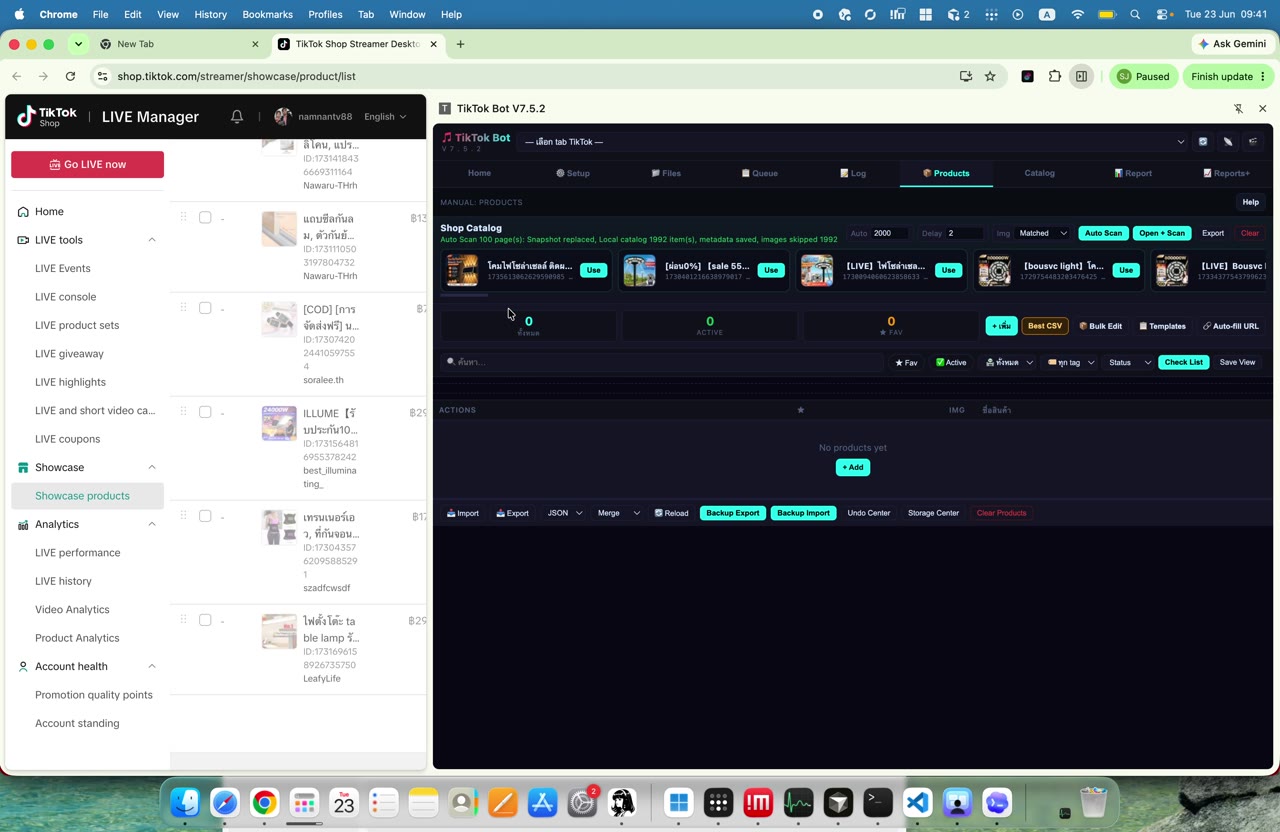Screen dimensions: 1280x832
Task: Switch to the New Tab browser tab
Action: pyautogui.click(x=180, y=44)
